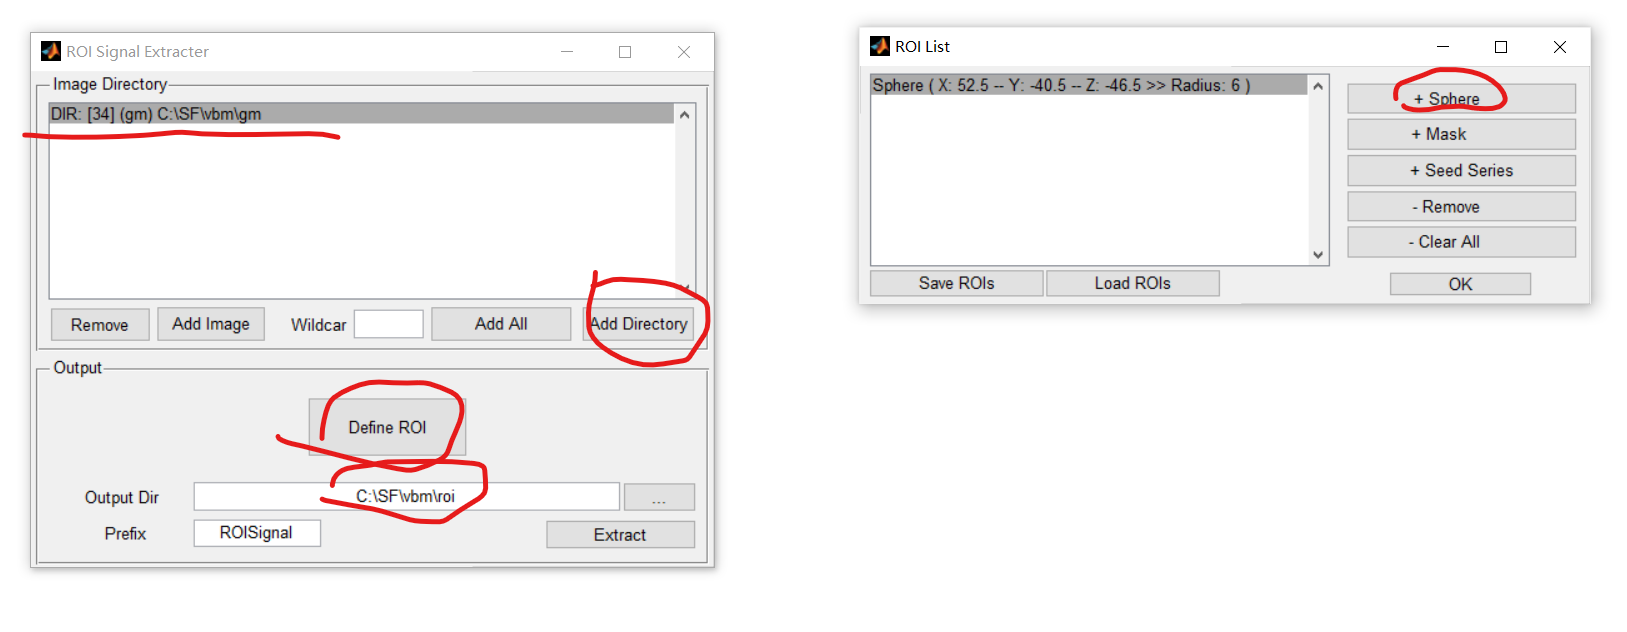
Task: Click ROI List scrollbar down arrow
Action: tap(1318, 255)
